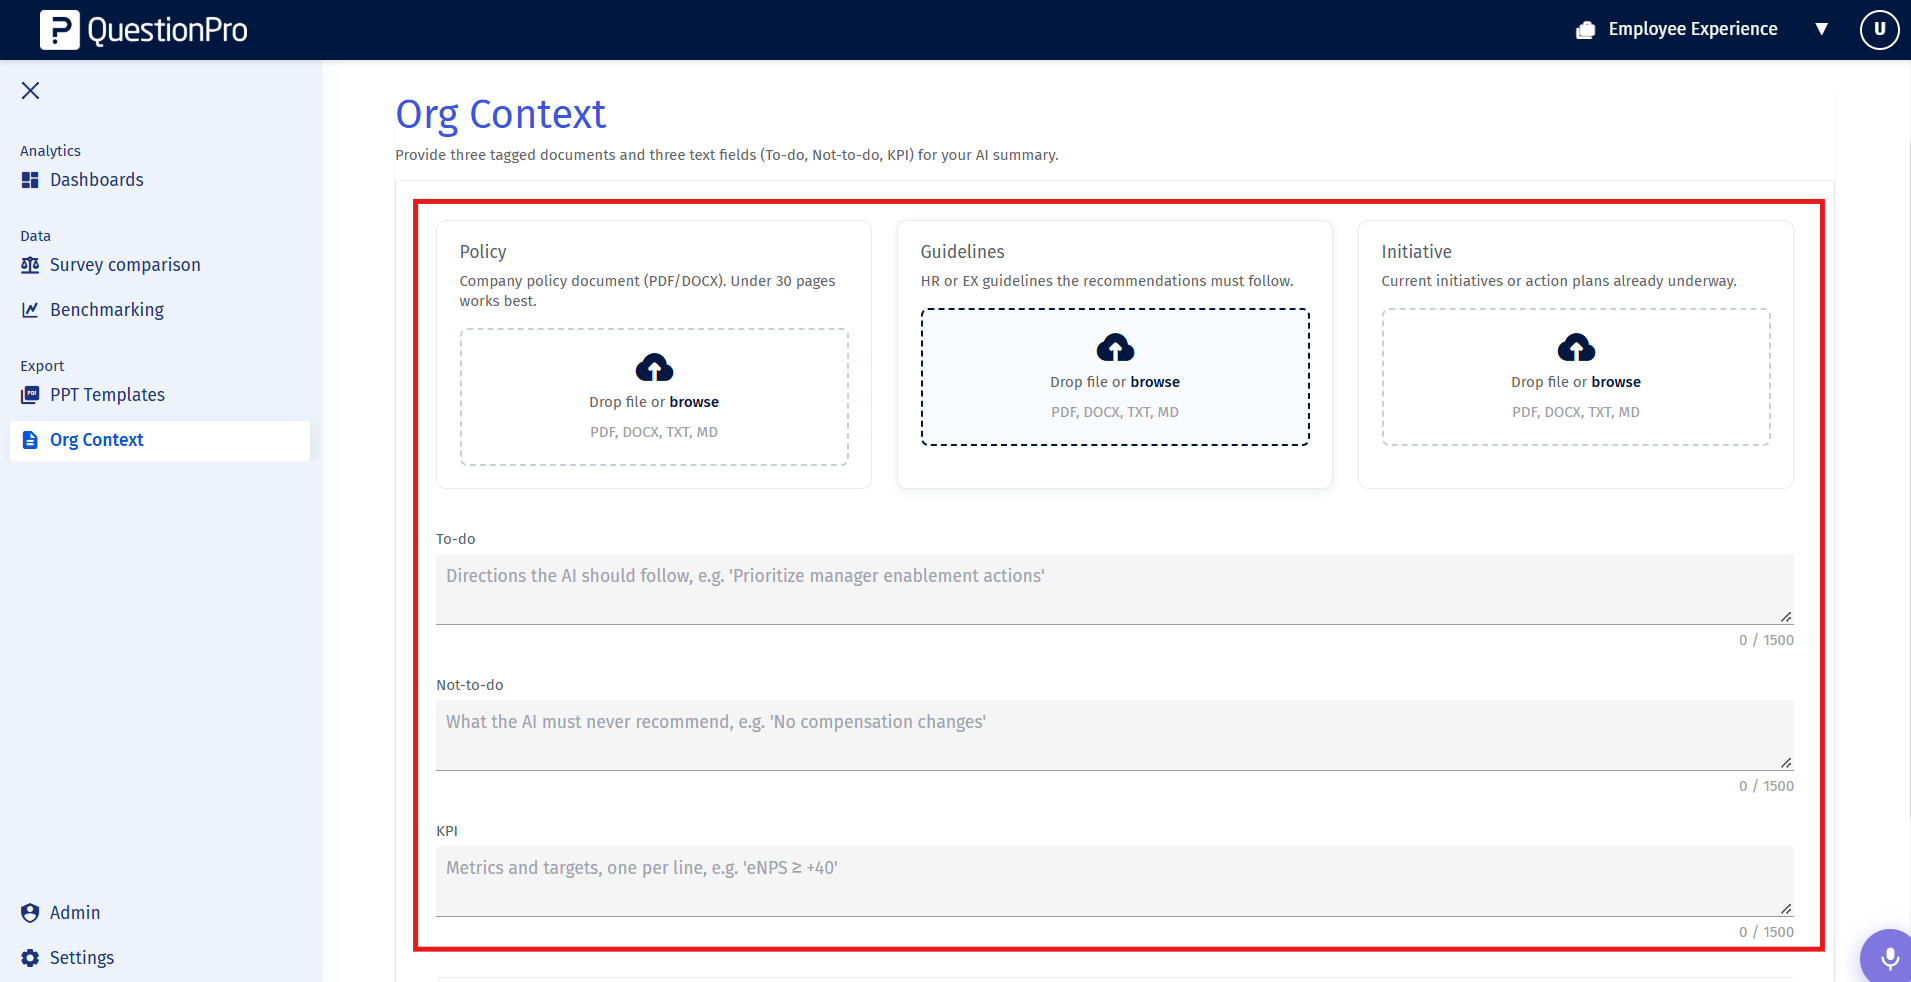Focus the To-do text field

tap(1114, 589)
